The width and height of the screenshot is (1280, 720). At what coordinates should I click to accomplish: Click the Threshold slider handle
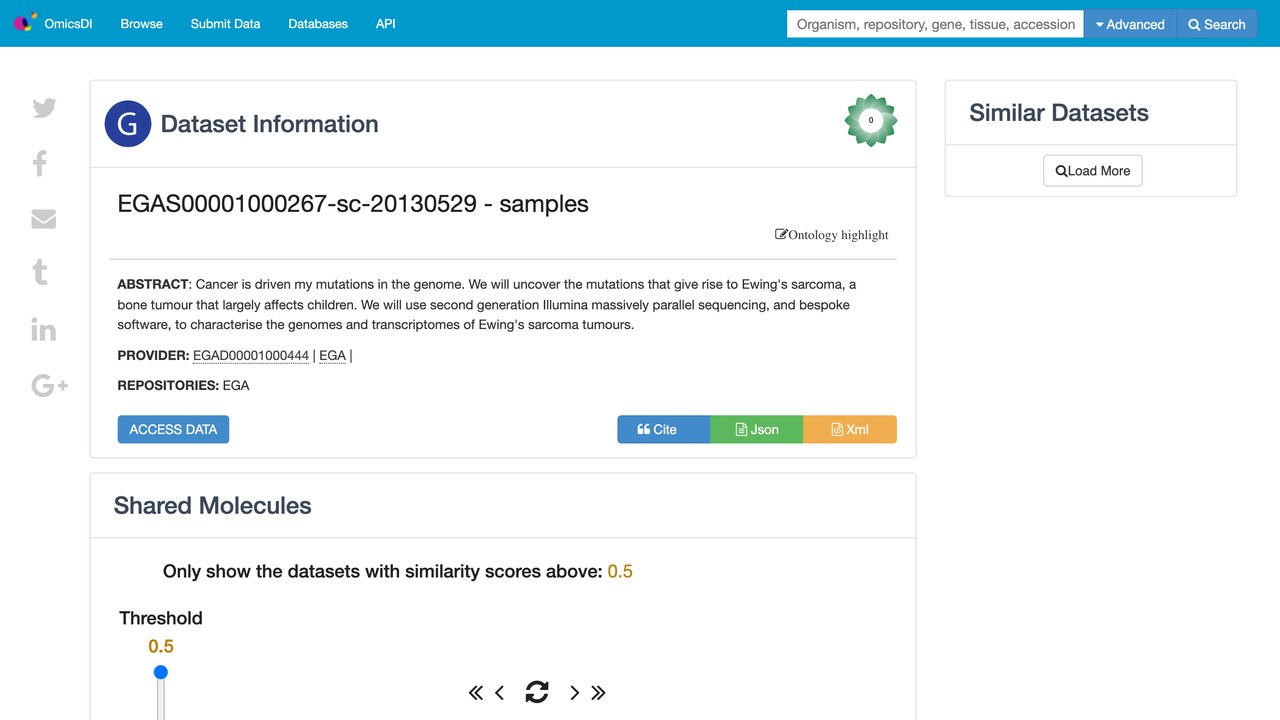click(160, 672)
